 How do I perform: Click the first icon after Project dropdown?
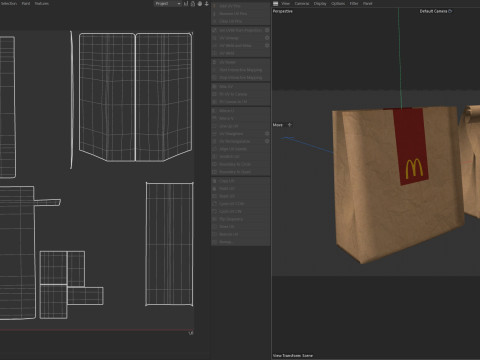click(x=186, y=4)
